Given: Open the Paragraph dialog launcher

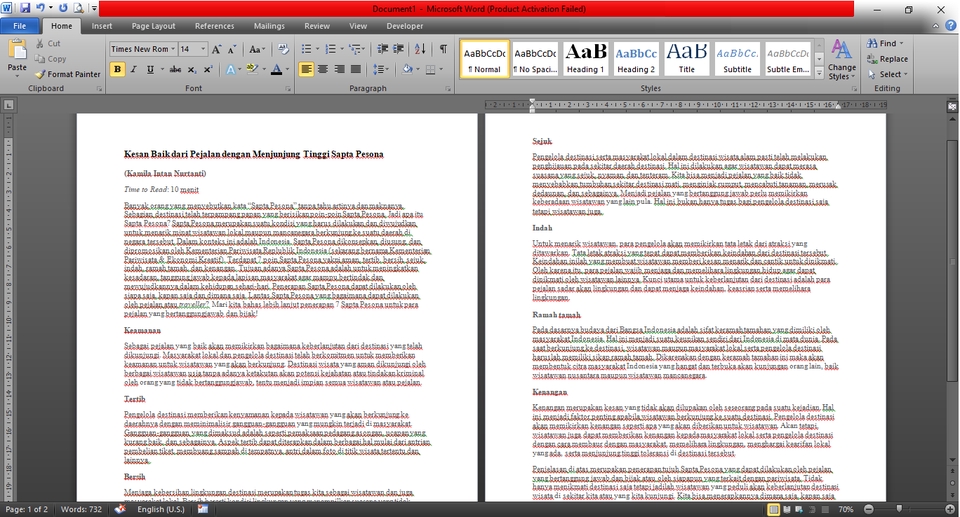Looking at the screenshot, I should 448,89.
